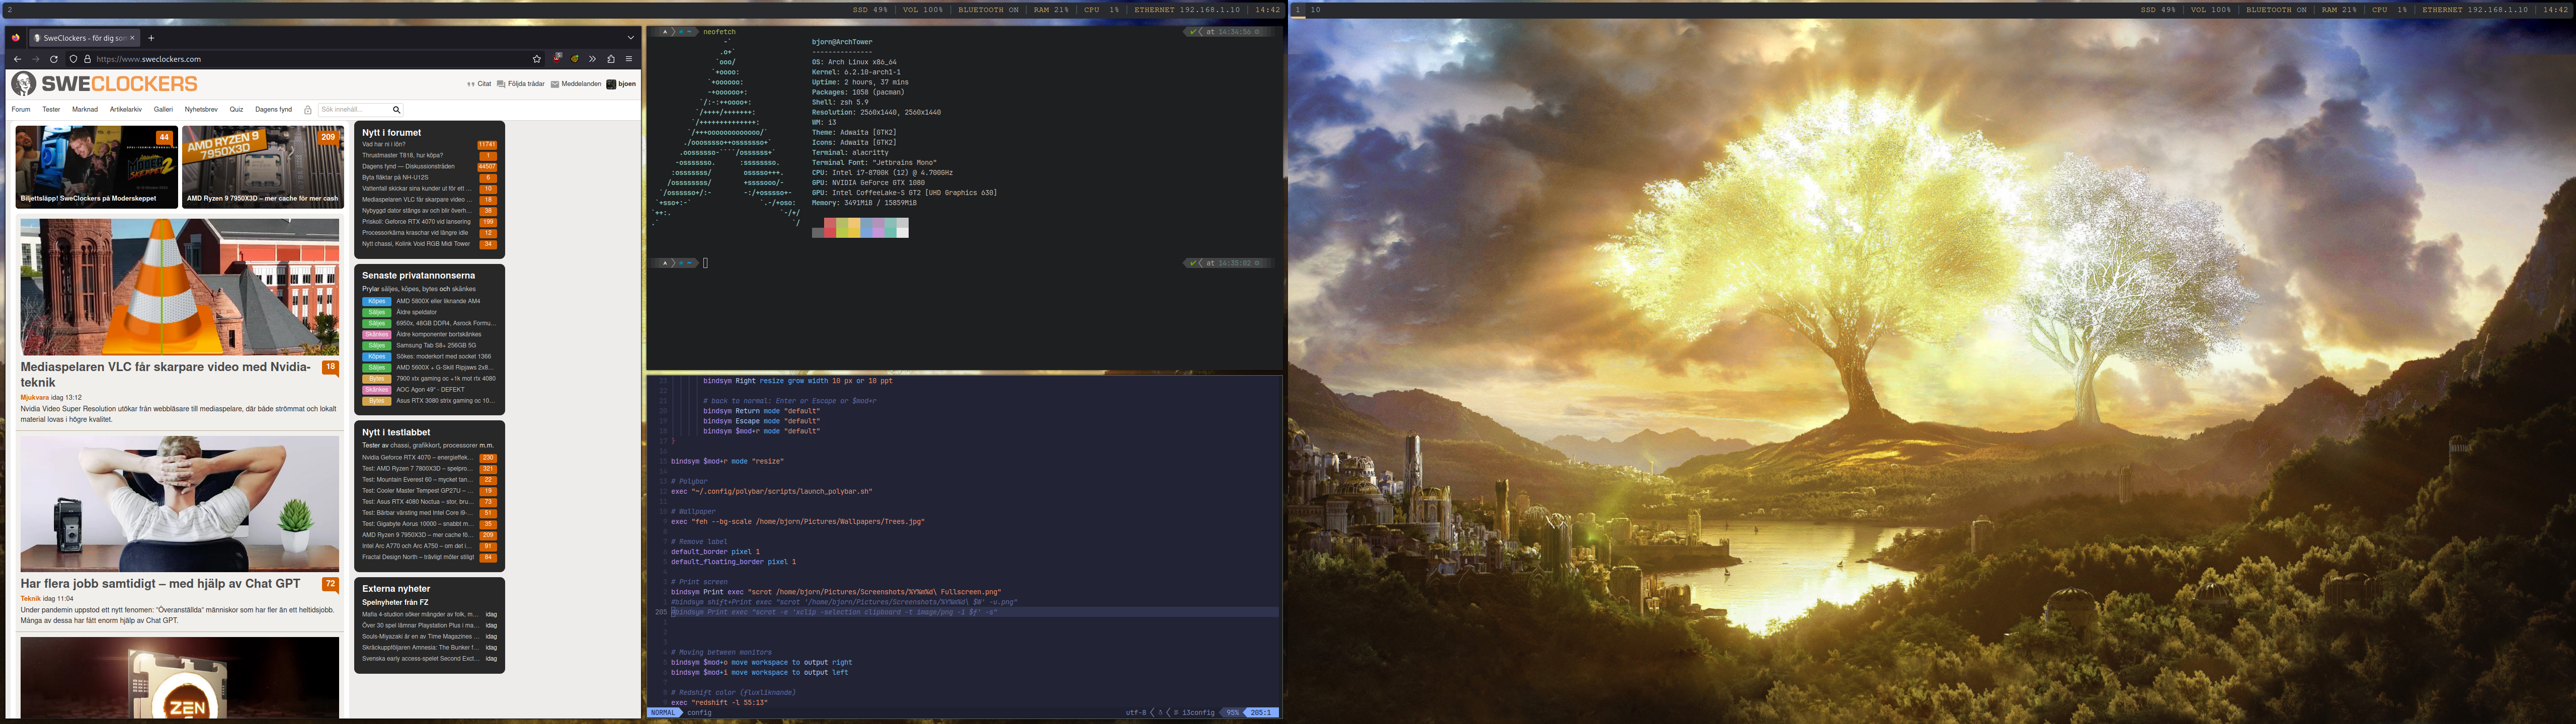The image size is (2576, 724).
Task: Open tracking protection shield icon in address bar
Action: 73,59
